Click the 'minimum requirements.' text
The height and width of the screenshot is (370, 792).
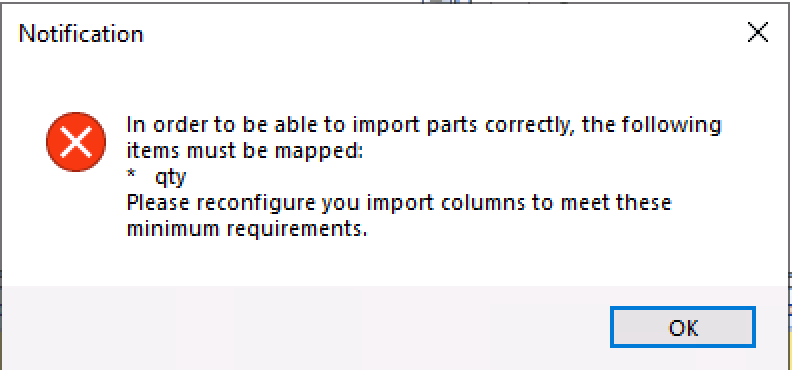[x=245, y=229]
